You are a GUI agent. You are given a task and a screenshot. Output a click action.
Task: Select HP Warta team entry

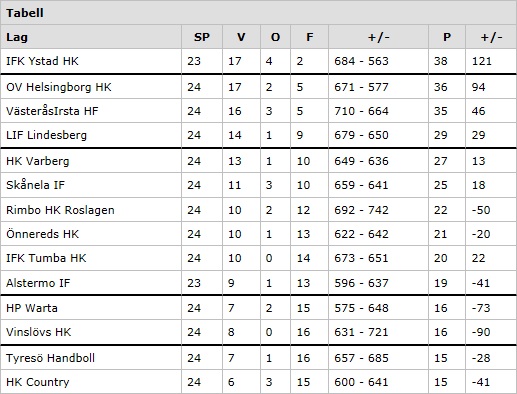point(32,308)
